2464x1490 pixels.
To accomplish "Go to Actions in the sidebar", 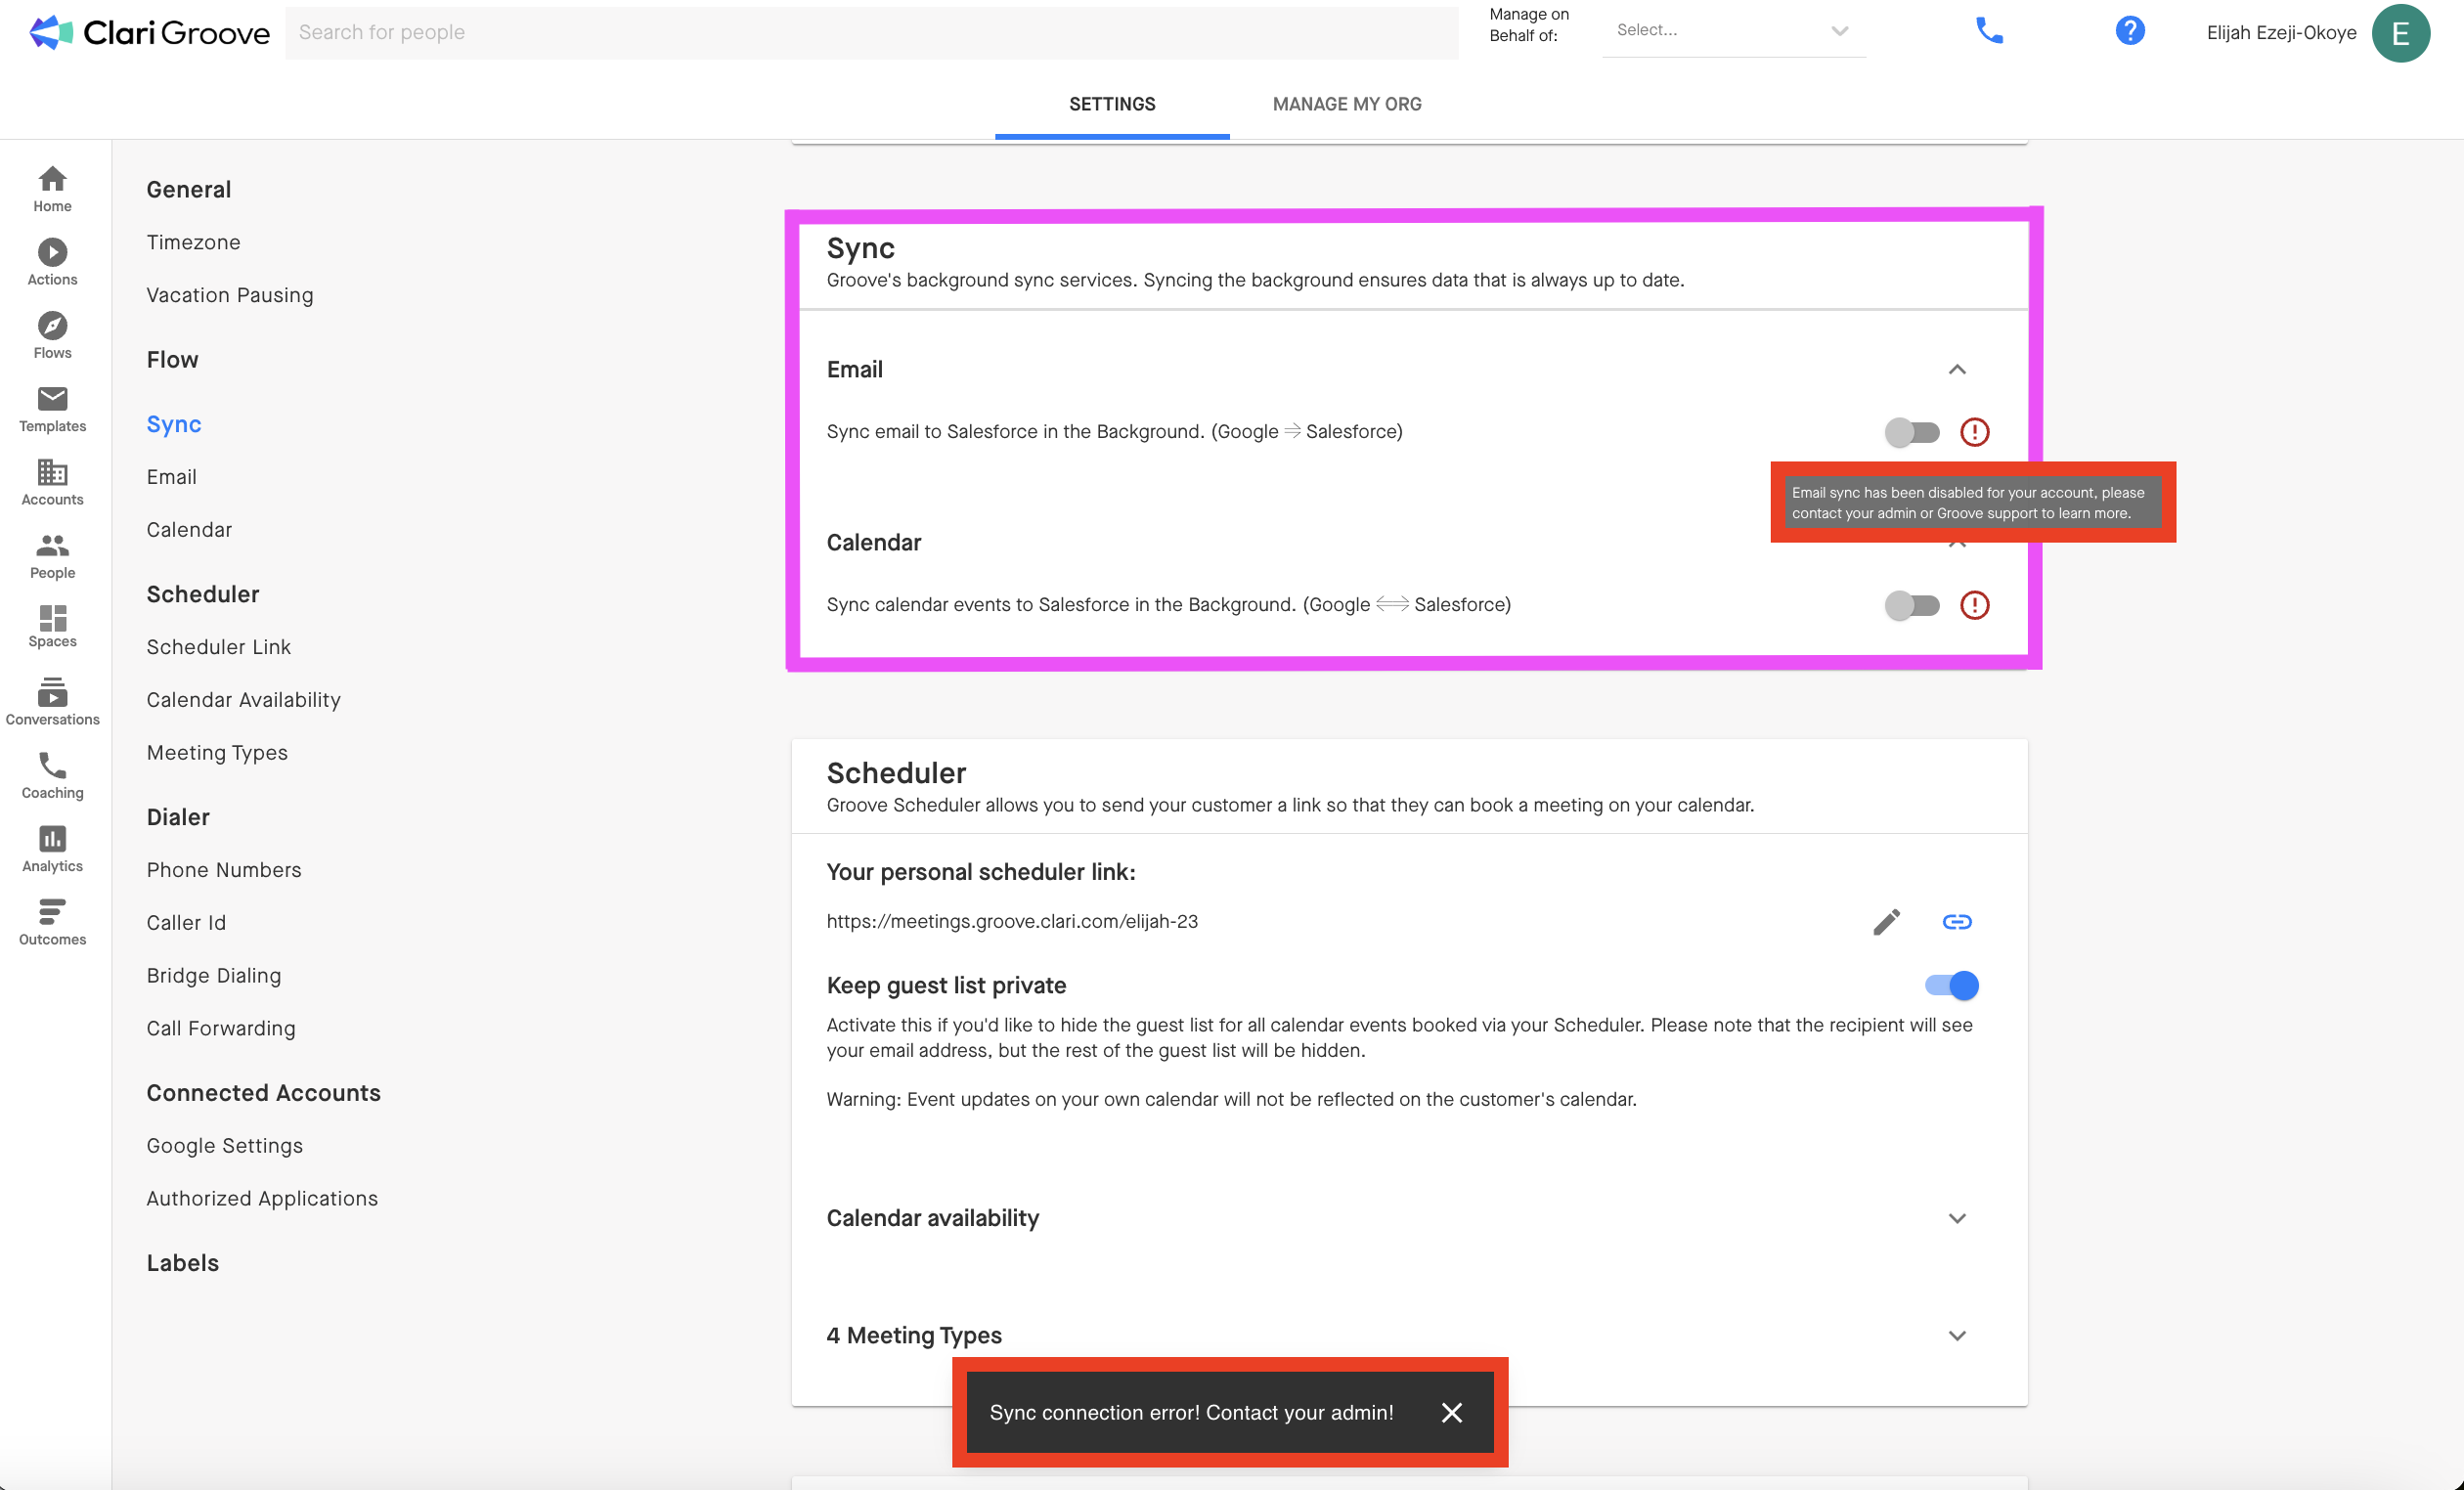I will (x=52, y=262).
